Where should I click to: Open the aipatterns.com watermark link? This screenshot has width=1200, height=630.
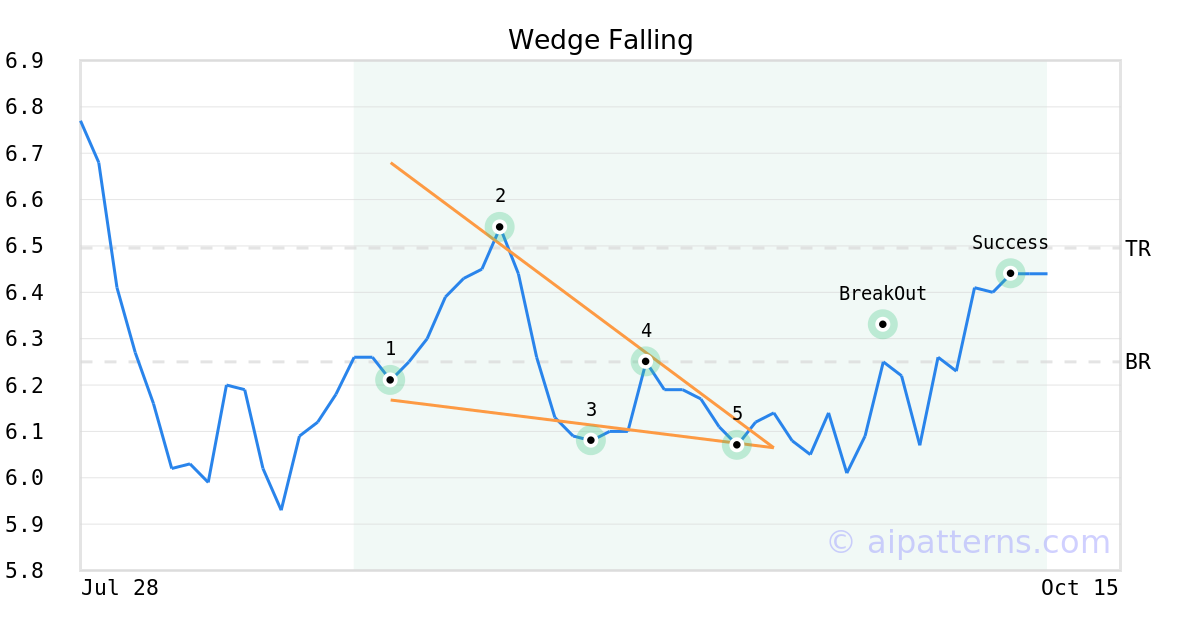(x=968, y=542)
